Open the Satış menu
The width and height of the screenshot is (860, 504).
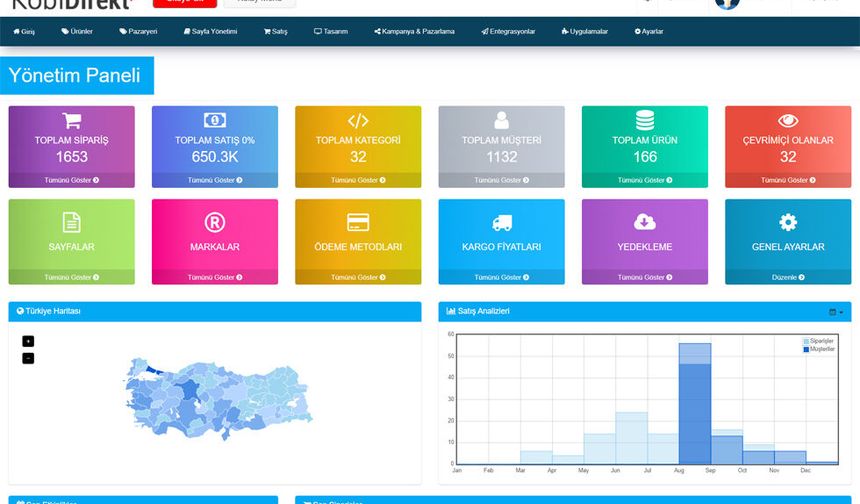click(x=275, y=31)
